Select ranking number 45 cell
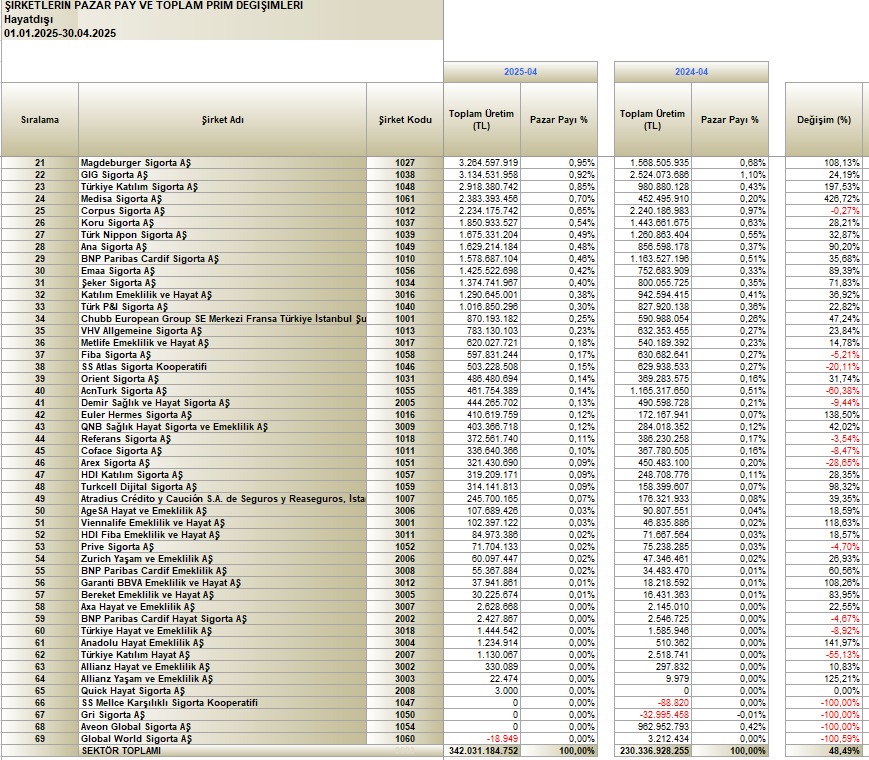The width and height of the screenshot is (869, 760). pos(40,451)
